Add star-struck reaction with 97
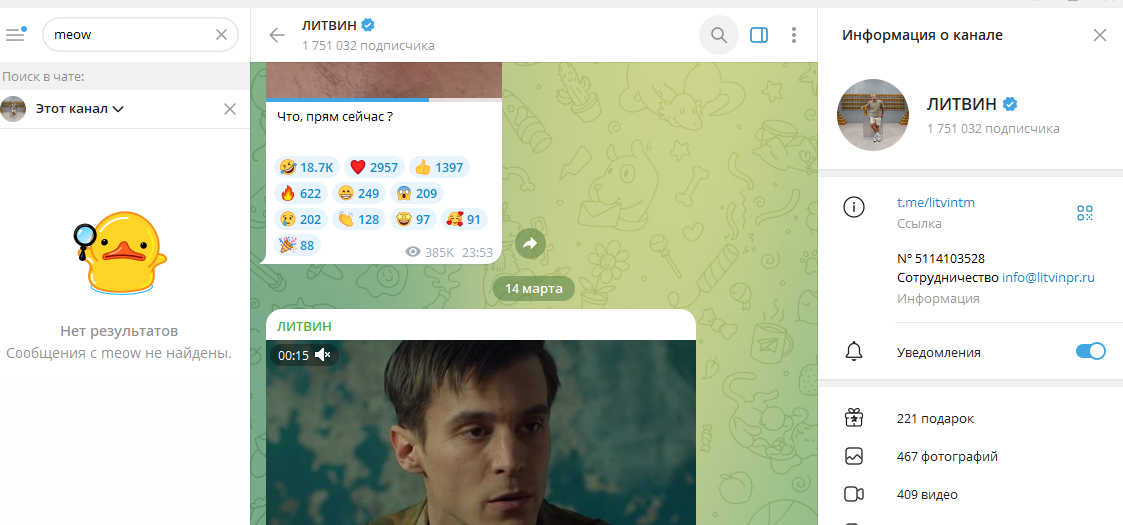 click(x=413, y=219)
